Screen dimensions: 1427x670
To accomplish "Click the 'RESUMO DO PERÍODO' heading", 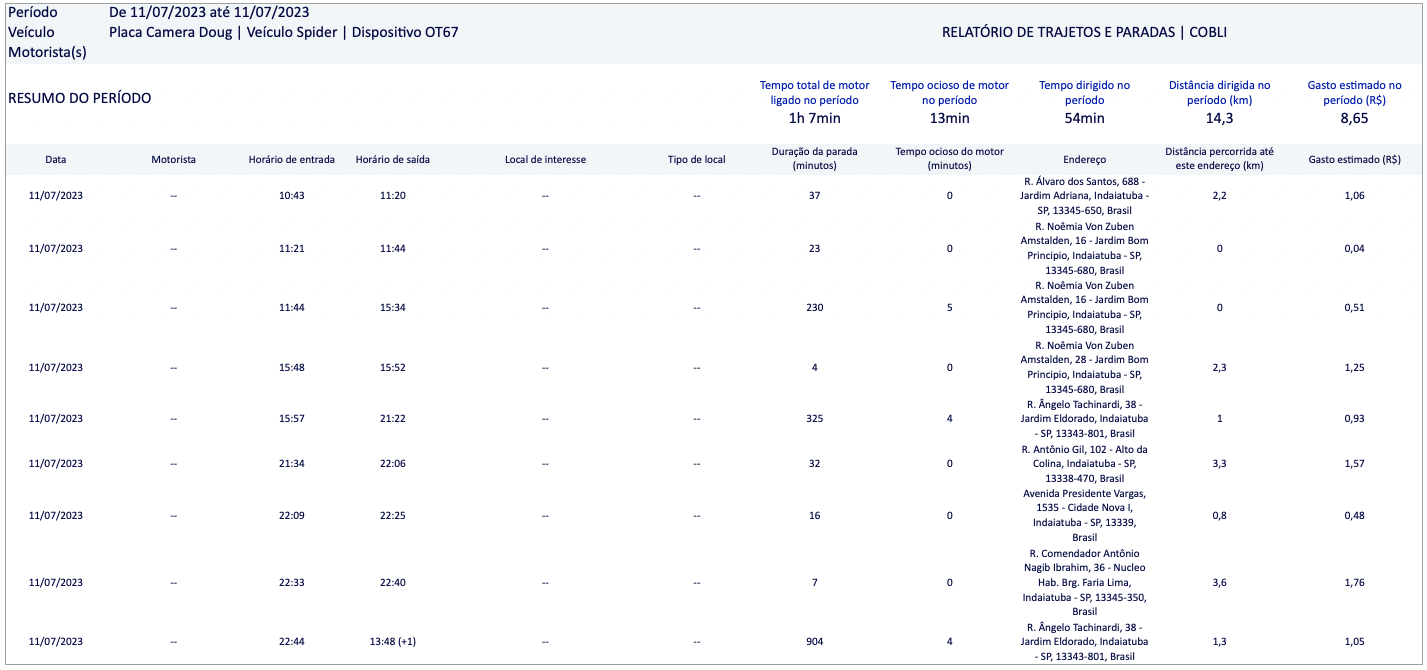I will pos(80,98).
